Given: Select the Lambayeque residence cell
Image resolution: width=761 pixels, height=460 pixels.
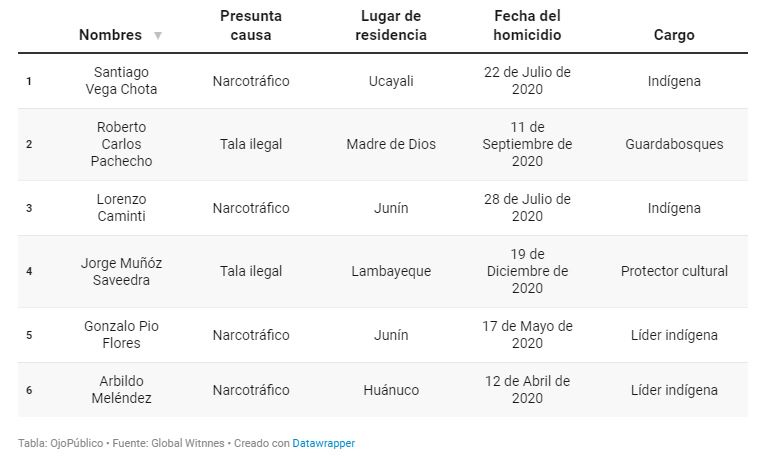Looking at the screenshot, I should (391, 271).
